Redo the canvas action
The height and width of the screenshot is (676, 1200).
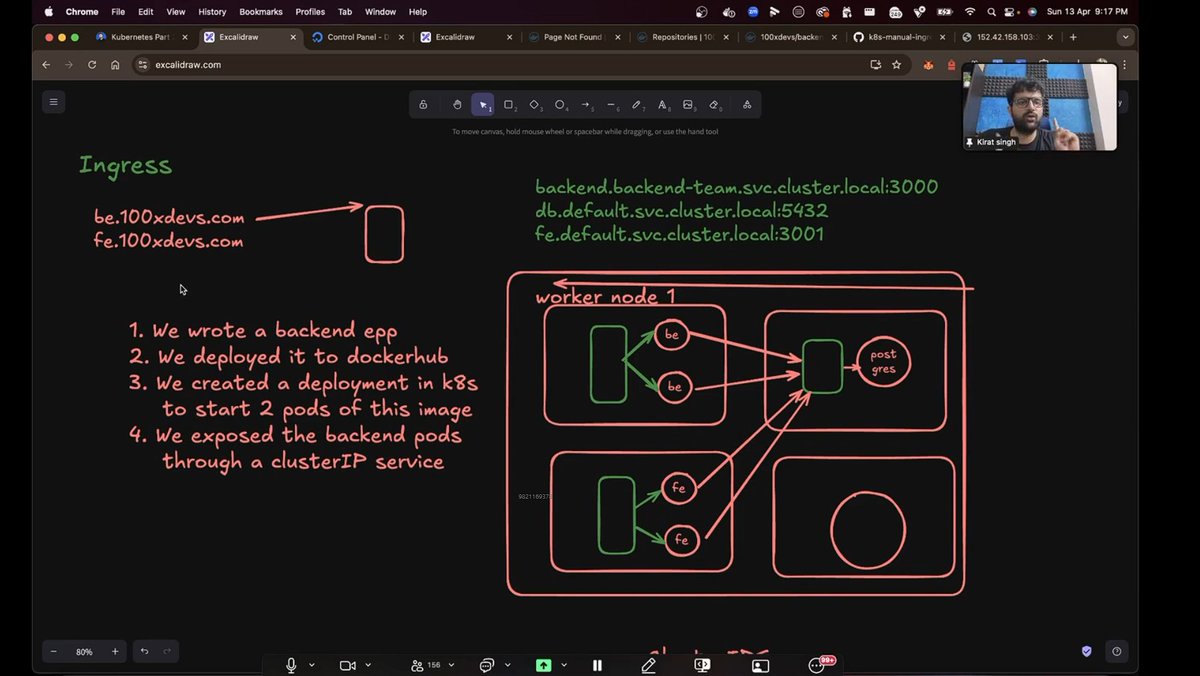[167, 651]
